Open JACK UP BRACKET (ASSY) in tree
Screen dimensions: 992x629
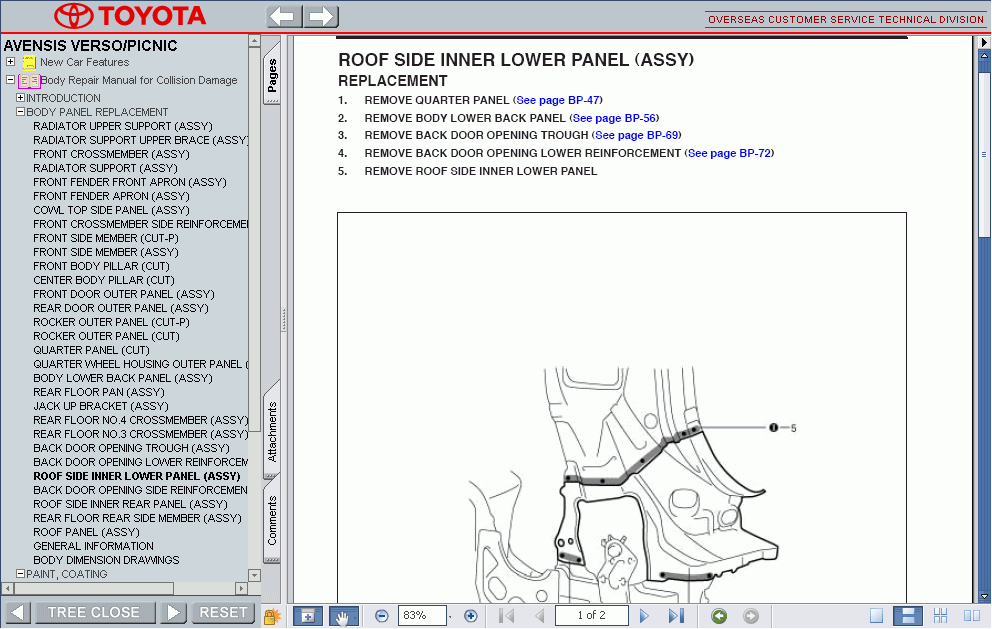click(101, 406)
